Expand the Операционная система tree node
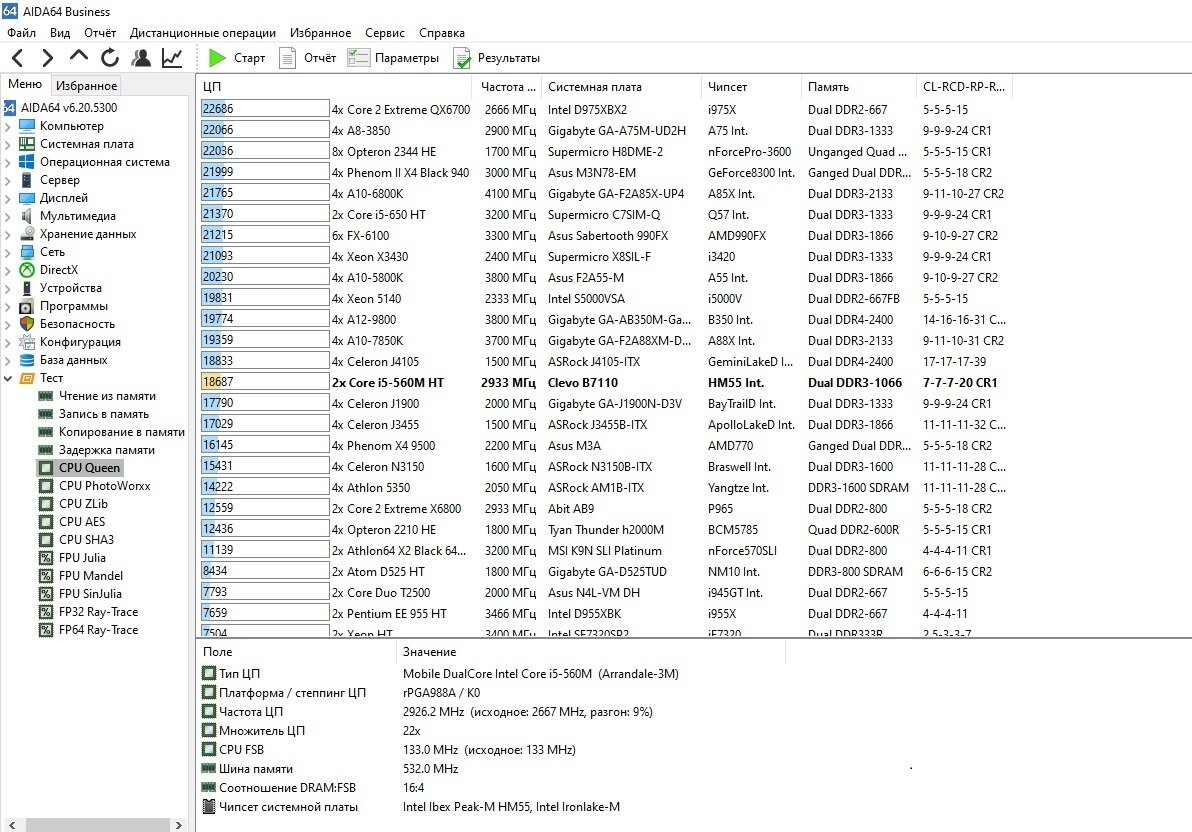 pos(8,162)
